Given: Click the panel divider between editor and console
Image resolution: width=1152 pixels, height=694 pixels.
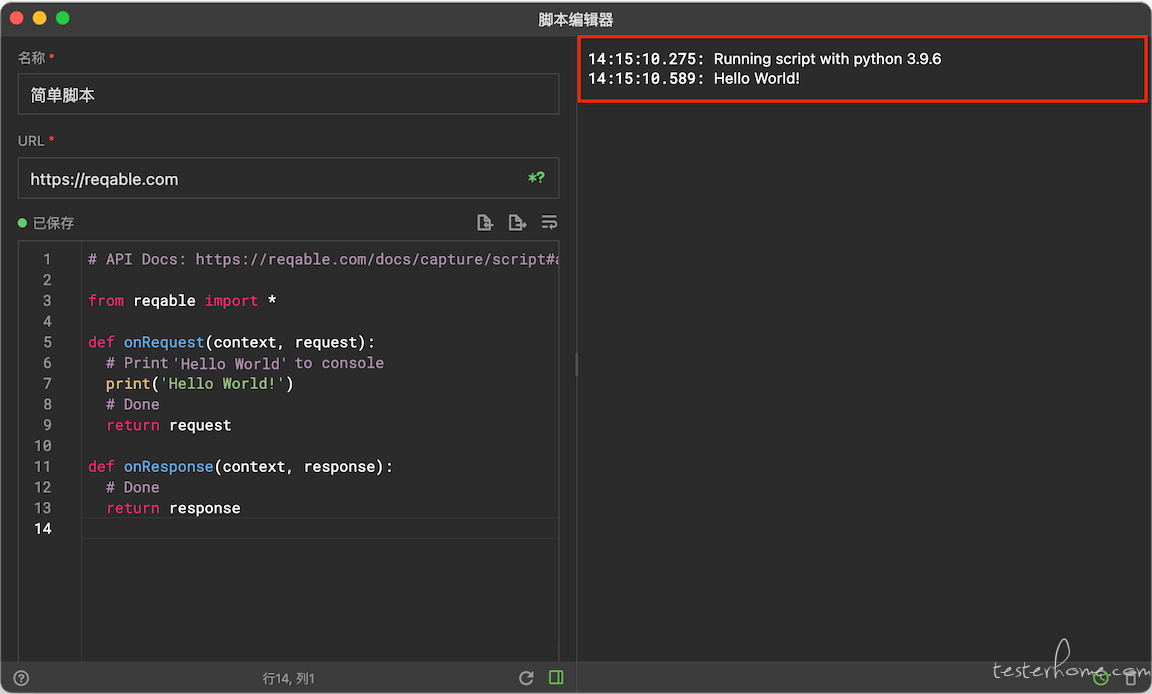Looking at the screenshot, I should tap(577, 364).
